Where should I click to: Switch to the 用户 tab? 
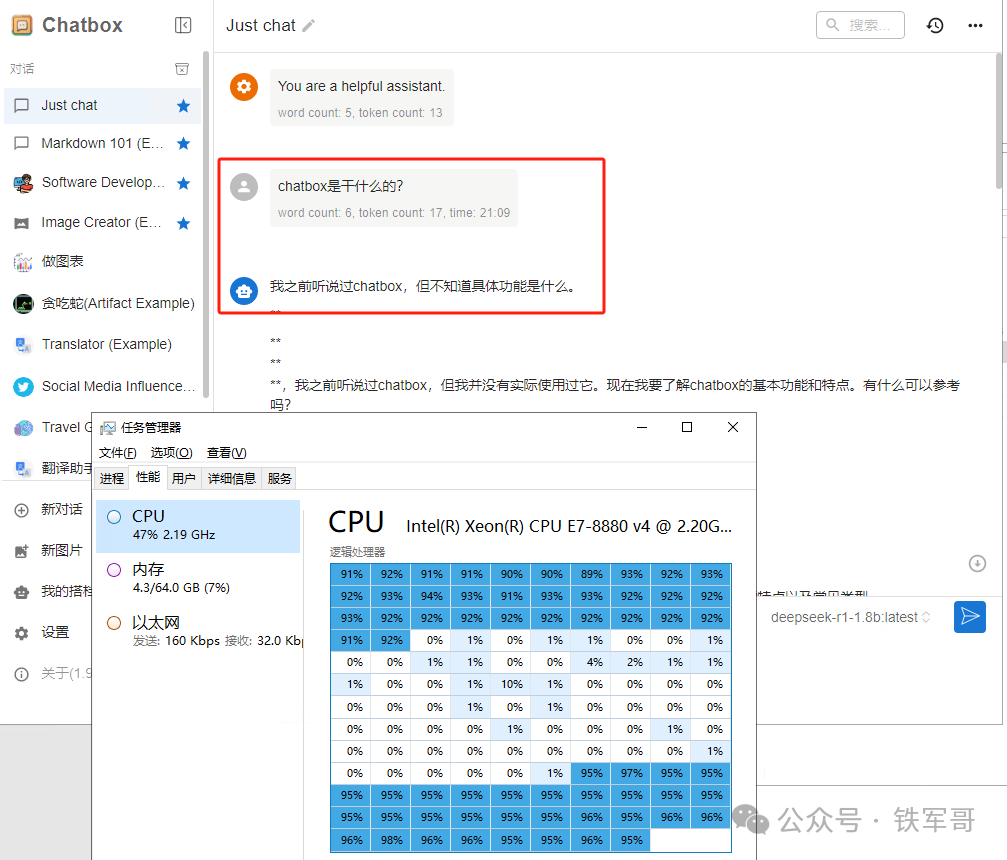click(184, 478)
